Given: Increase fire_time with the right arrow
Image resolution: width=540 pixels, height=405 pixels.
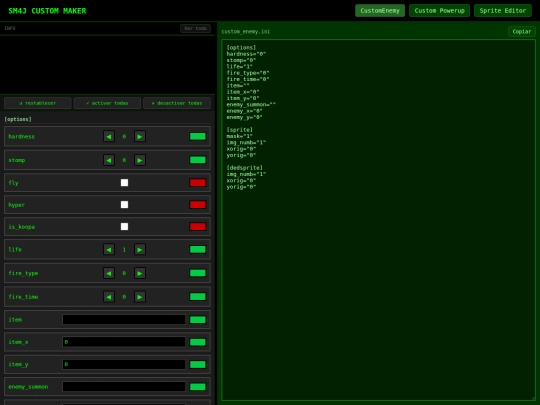Looking at the screenshot, I should coord(139,297).
